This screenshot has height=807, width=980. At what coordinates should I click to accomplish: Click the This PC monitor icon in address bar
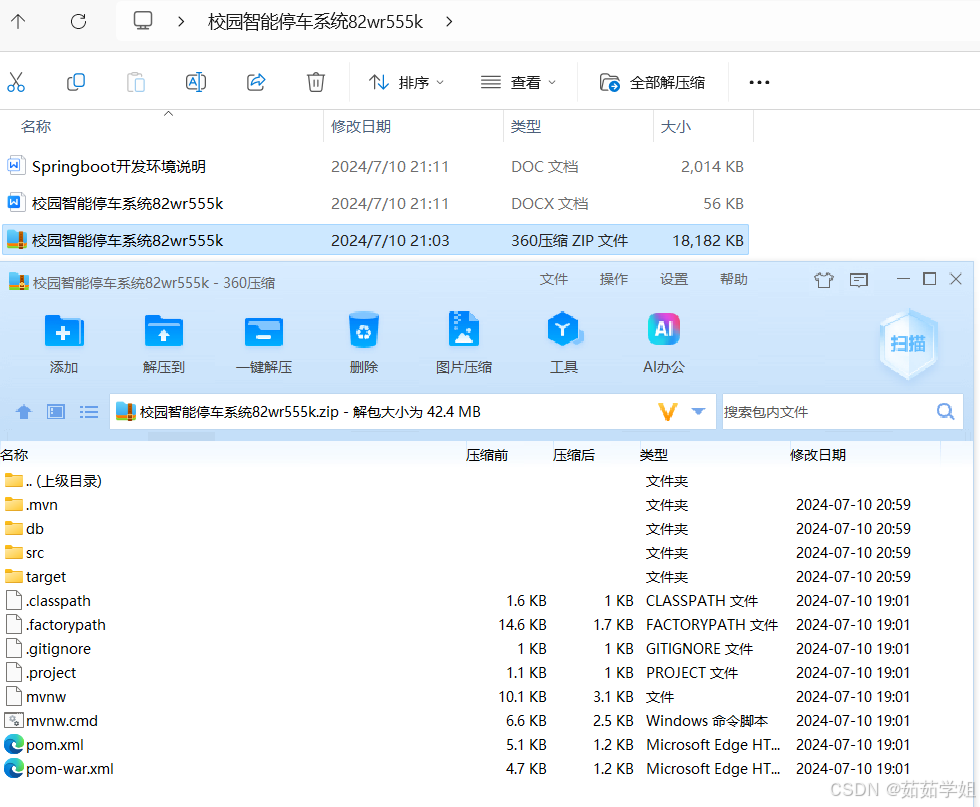coord(143,21)
